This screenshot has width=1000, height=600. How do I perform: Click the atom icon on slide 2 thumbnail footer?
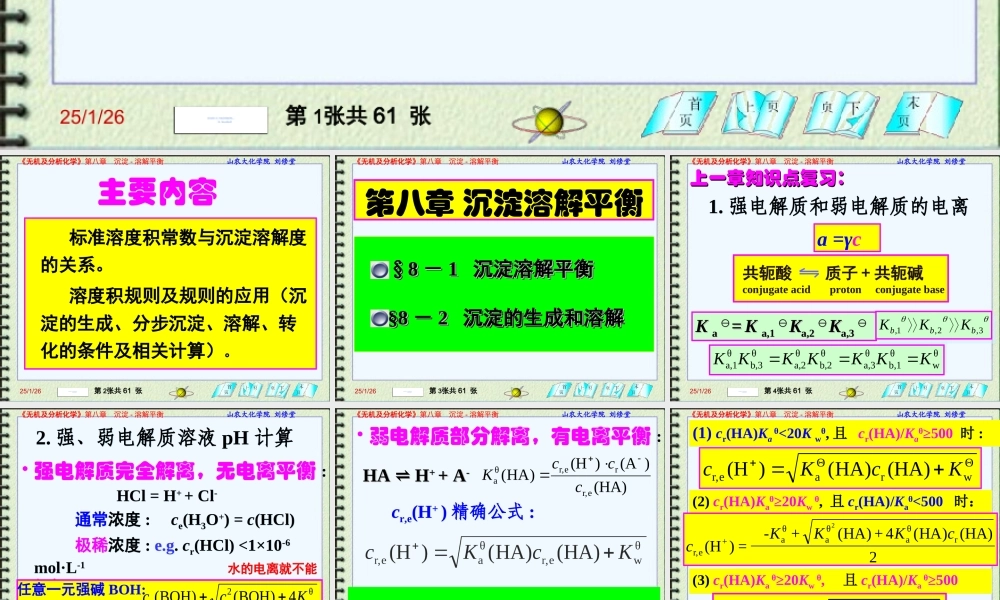click(x=181, y=390)
